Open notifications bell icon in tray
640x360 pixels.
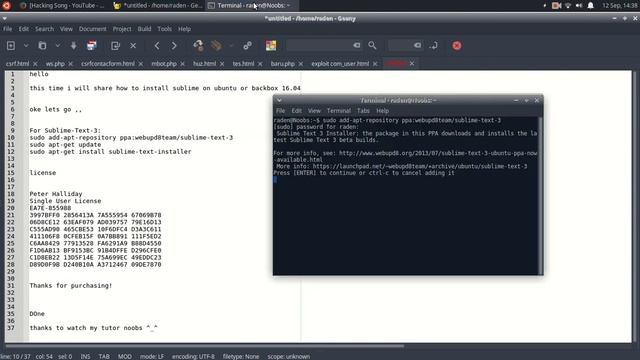click(591, 5)
